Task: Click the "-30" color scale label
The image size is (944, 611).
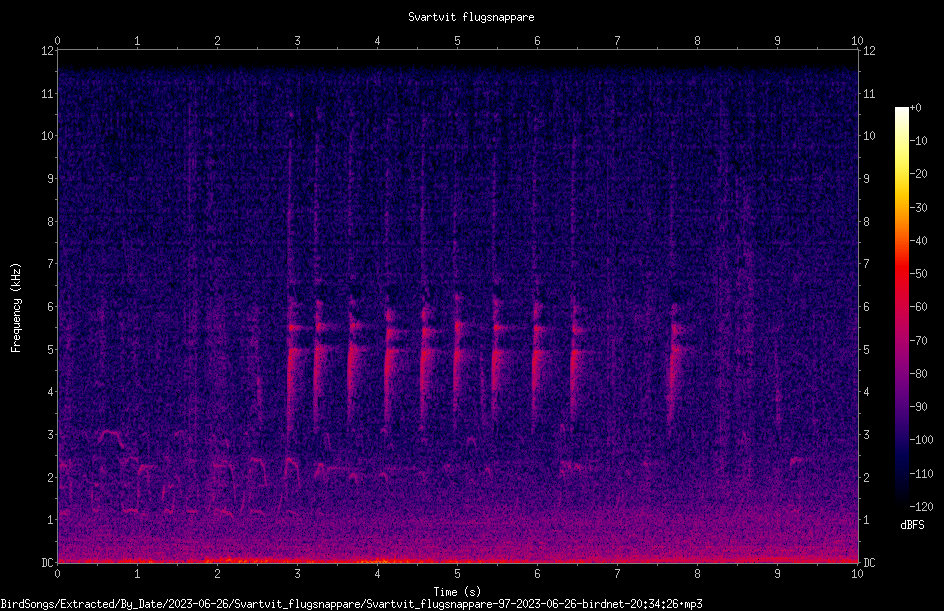Action: tap(919, 208)
